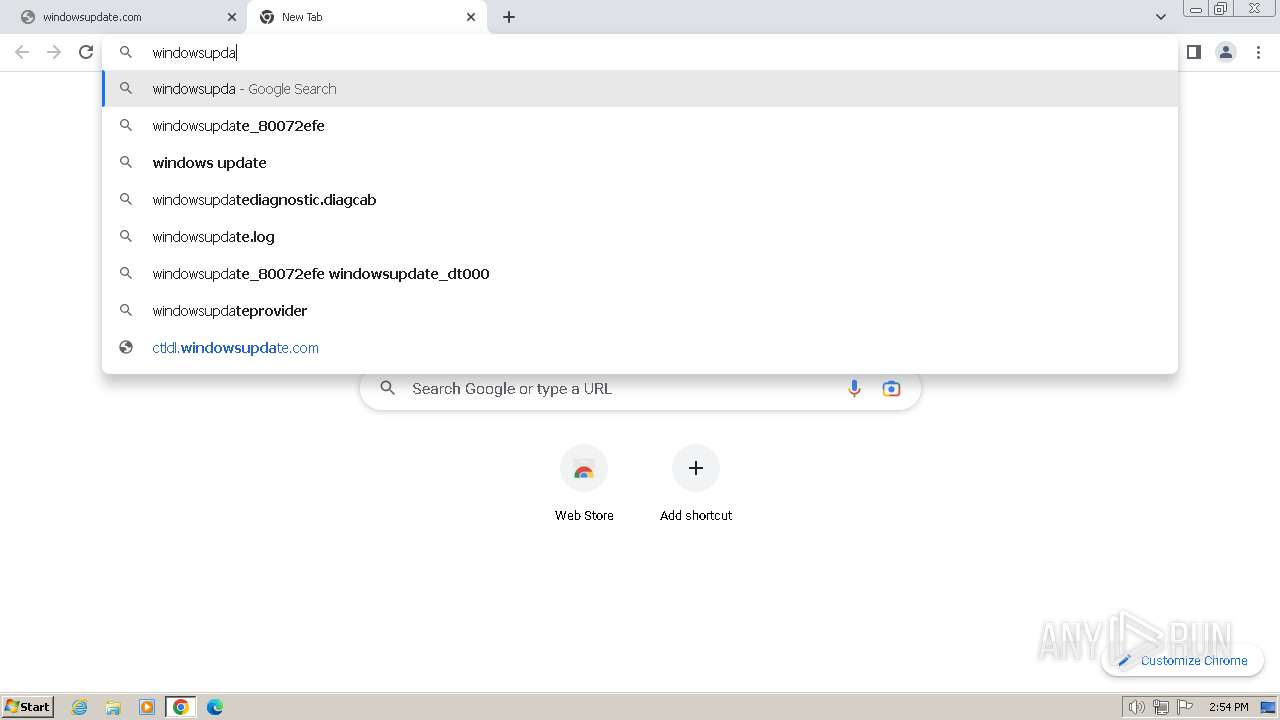
Task: Open Chrome three-dot menu
Action: coord(1258,52)
